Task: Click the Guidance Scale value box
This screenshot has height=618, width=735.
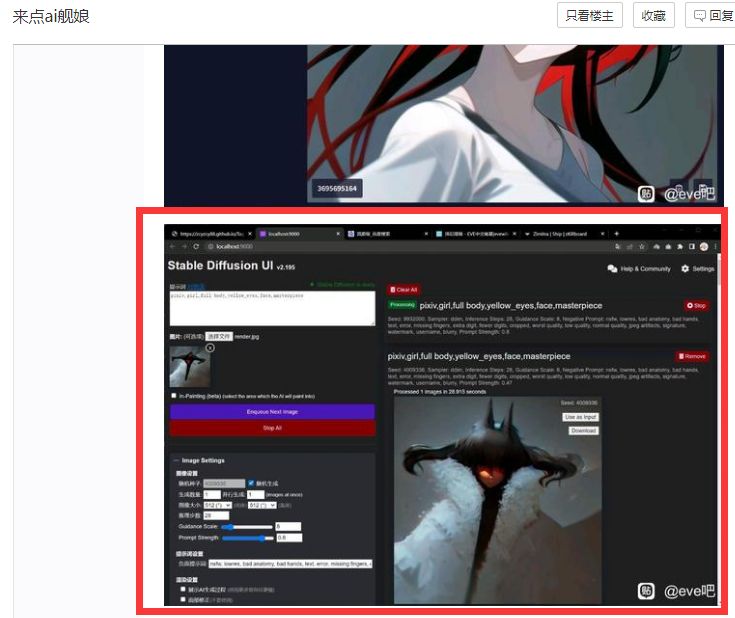Action: (x=288, y=527)
